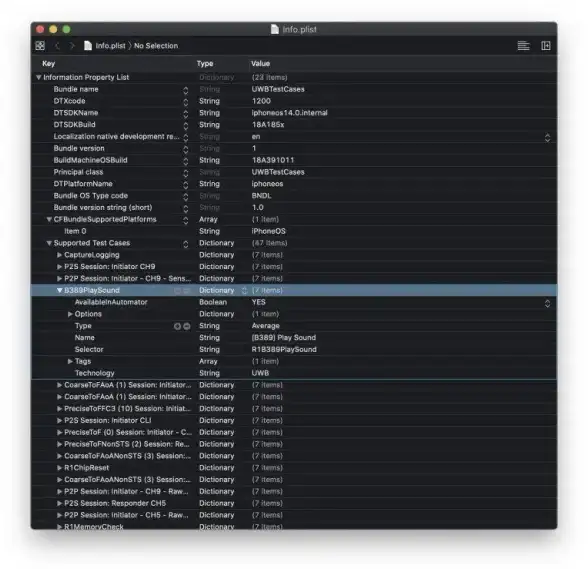Open the related items grid icon
This screenshot has height=569, width=588.
click(40, 46)
